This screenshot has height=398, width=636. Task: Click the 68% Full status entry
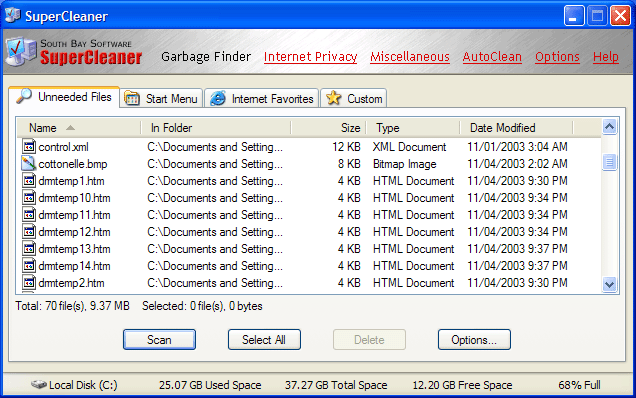[579, 385]
